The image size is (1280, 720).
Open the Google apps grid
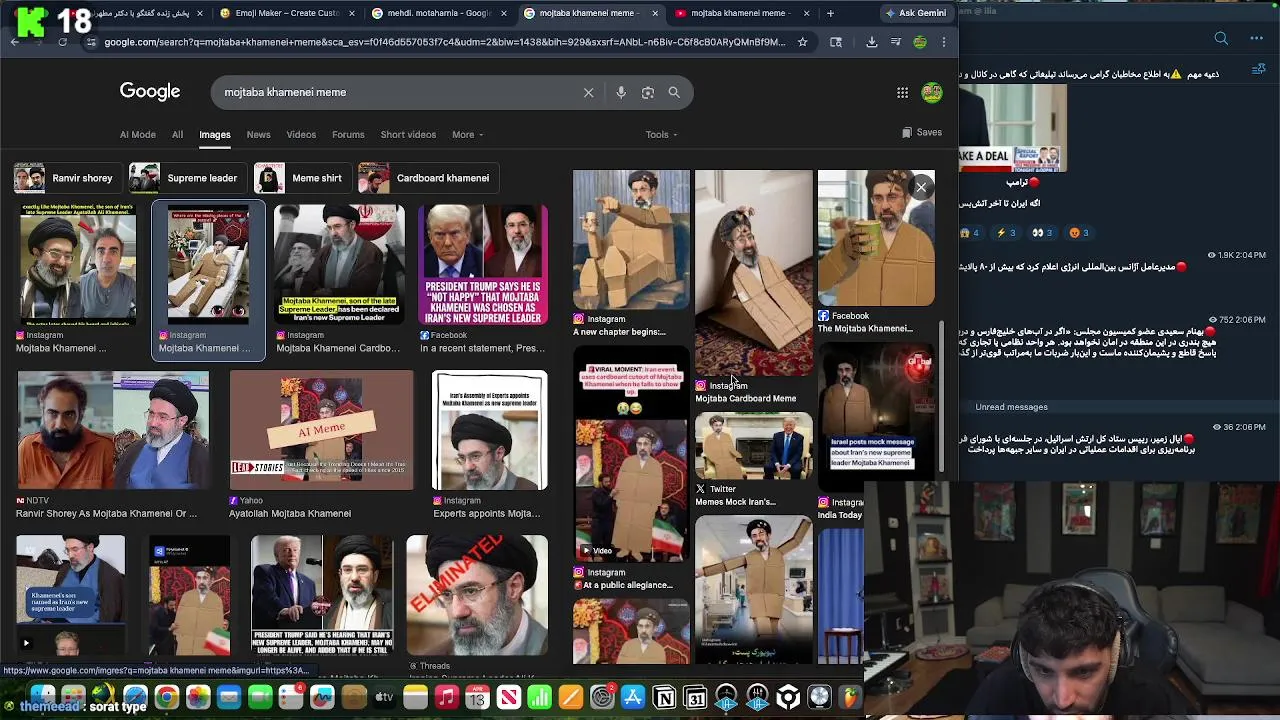click(x=902, y=92)
